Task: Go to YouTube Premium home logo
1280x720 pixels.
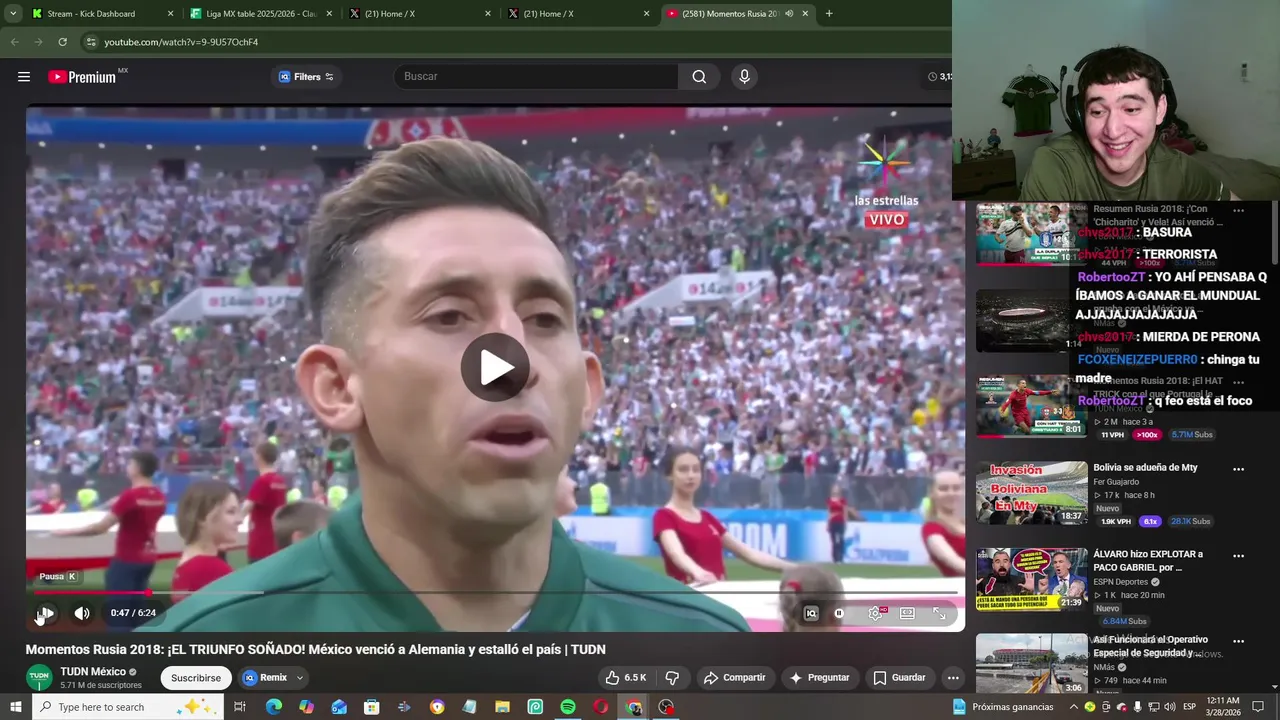Action: pyautogui.click(x=82, y=77)
